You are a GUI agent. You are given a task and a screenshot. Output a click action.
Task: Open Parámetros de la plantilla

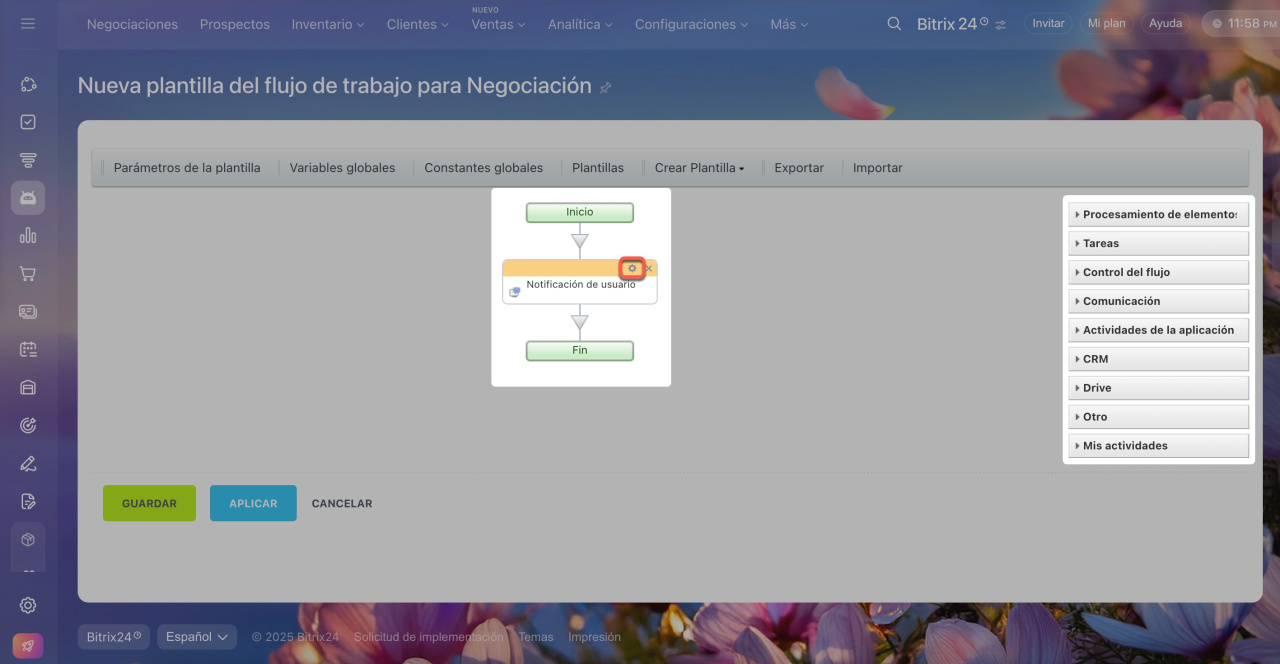[187, 168]
